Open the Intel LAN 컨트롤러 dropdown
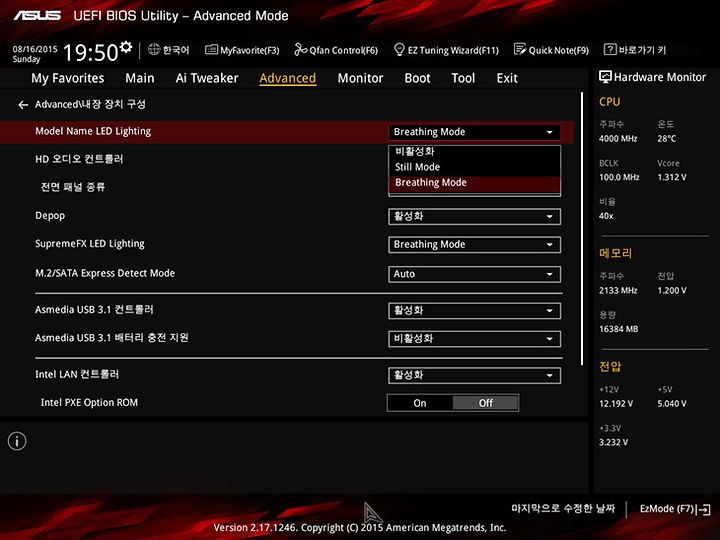The height and width of the screenshot is (540, 720). (474, 376)
